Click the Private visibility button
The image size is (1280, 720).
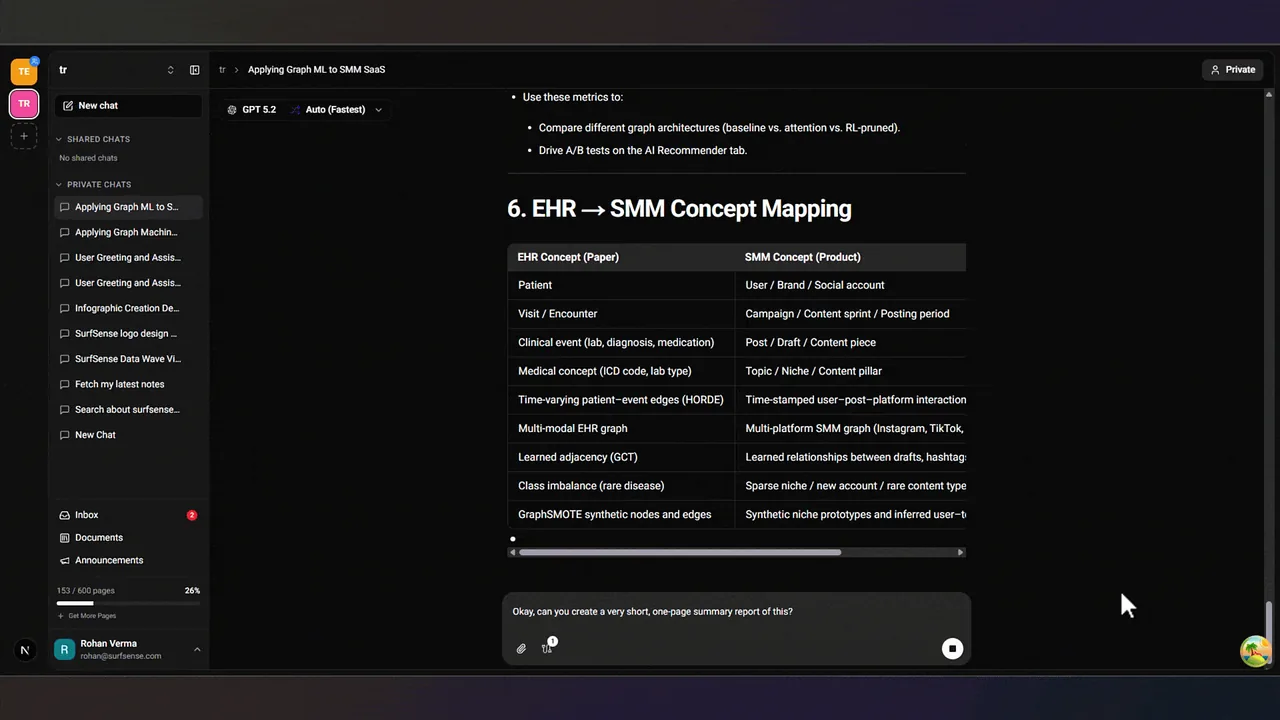click(1233, 70)
